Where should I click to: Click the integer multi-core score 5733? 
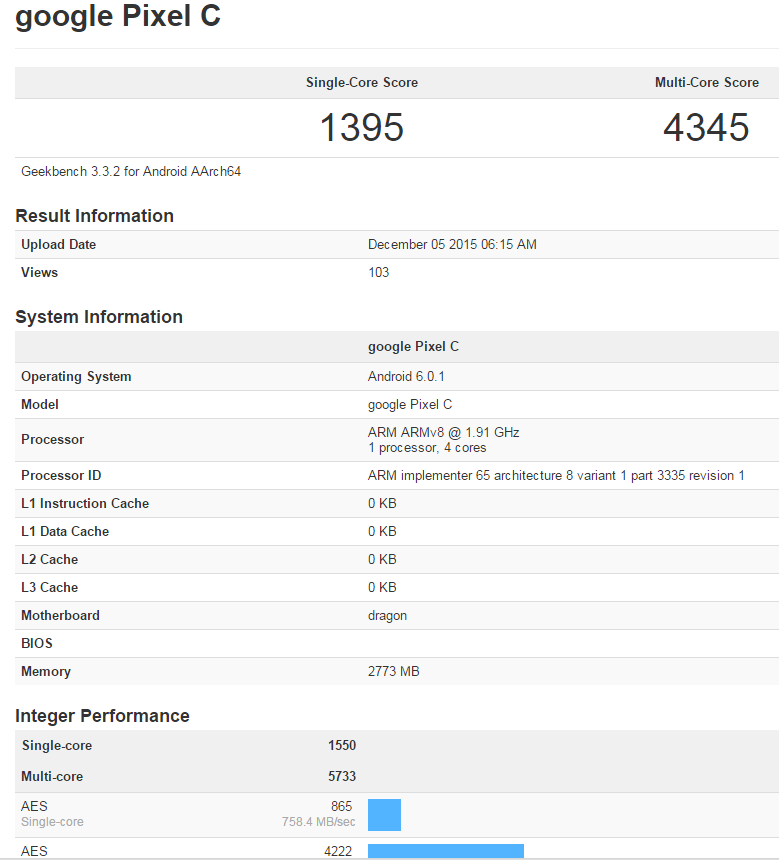coord(342,777)
